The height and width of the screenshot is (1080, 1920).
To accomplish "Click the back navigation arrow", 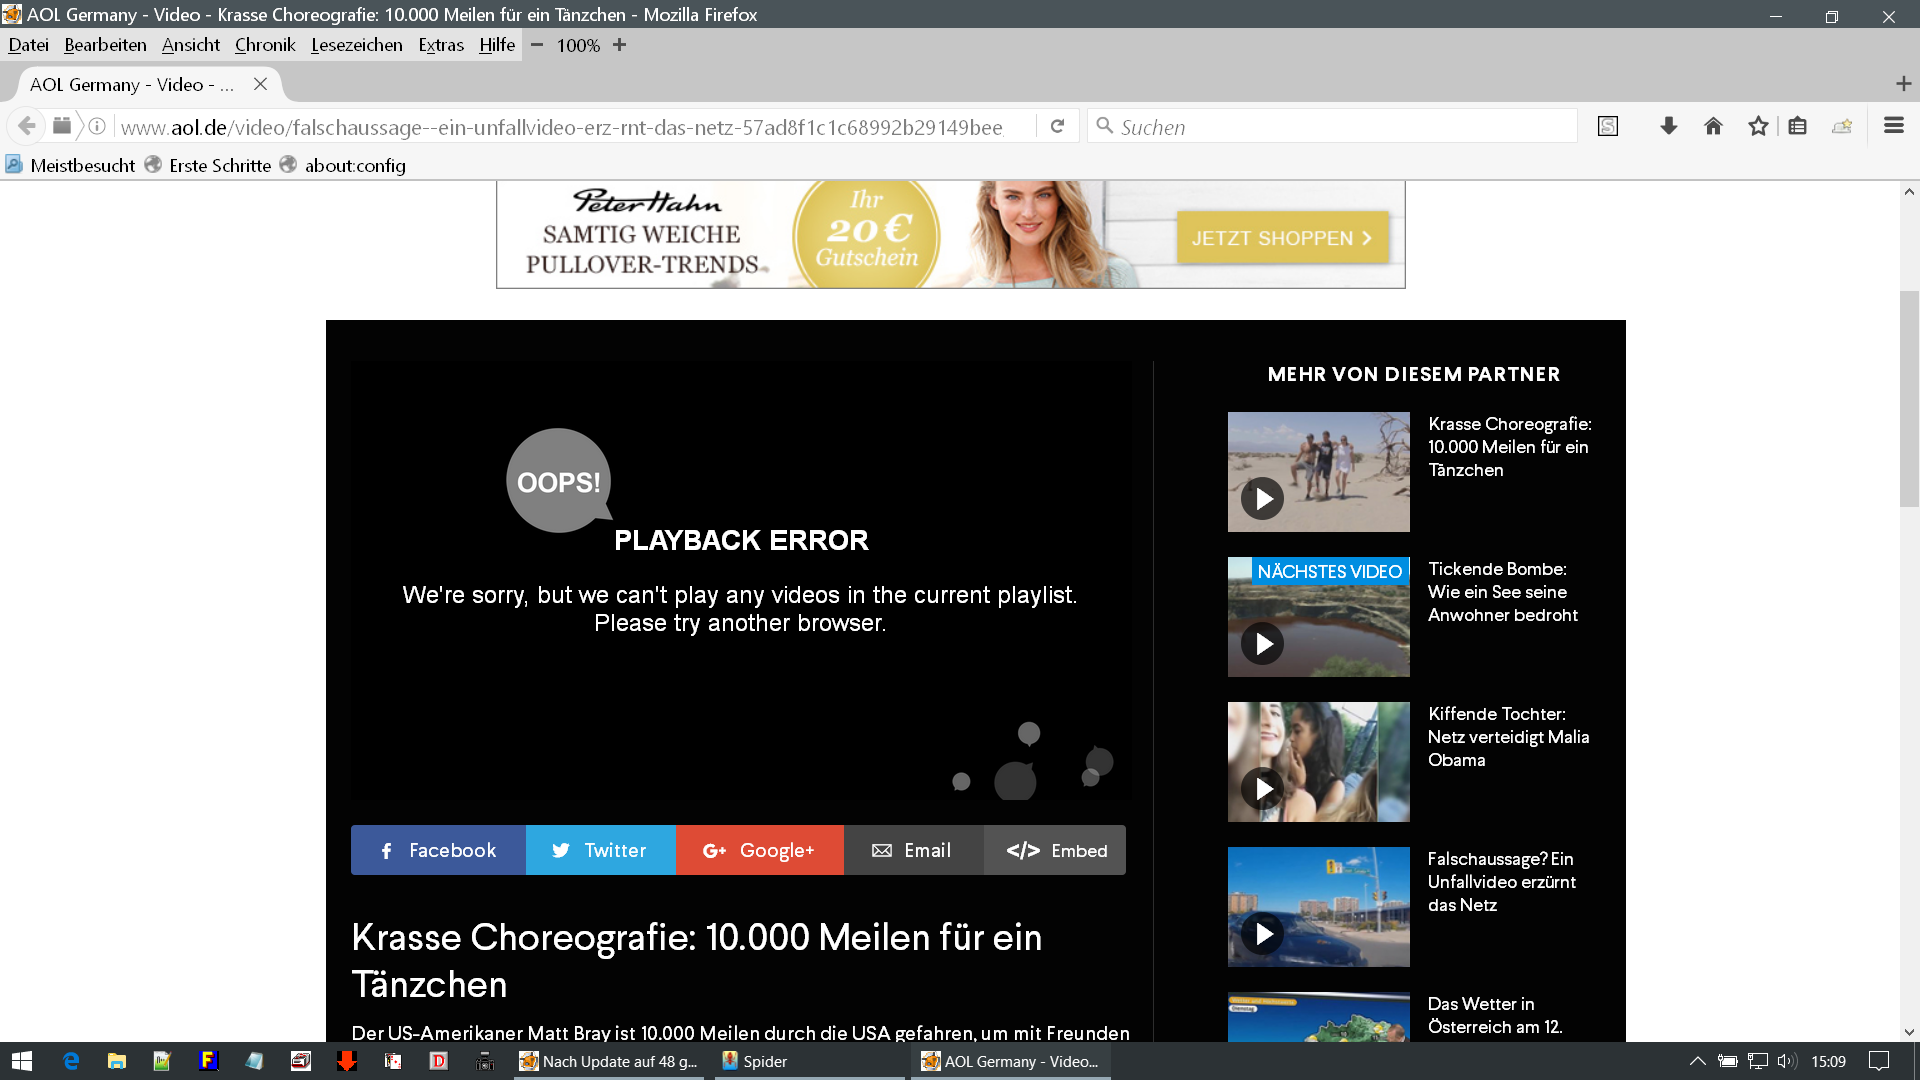I will 27,126.
